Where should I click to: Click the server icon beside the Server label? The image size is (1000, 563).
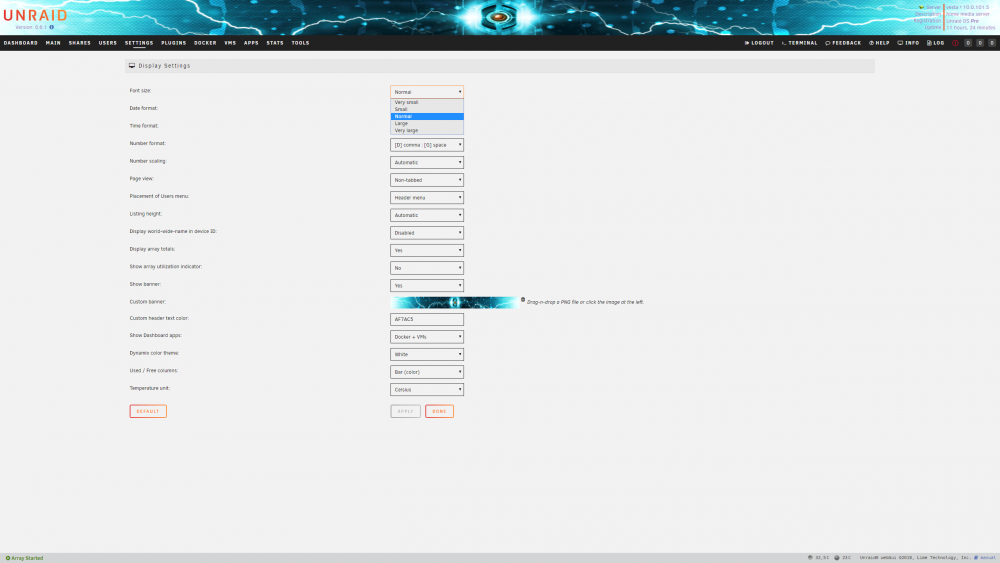click(x=921, y=7)
